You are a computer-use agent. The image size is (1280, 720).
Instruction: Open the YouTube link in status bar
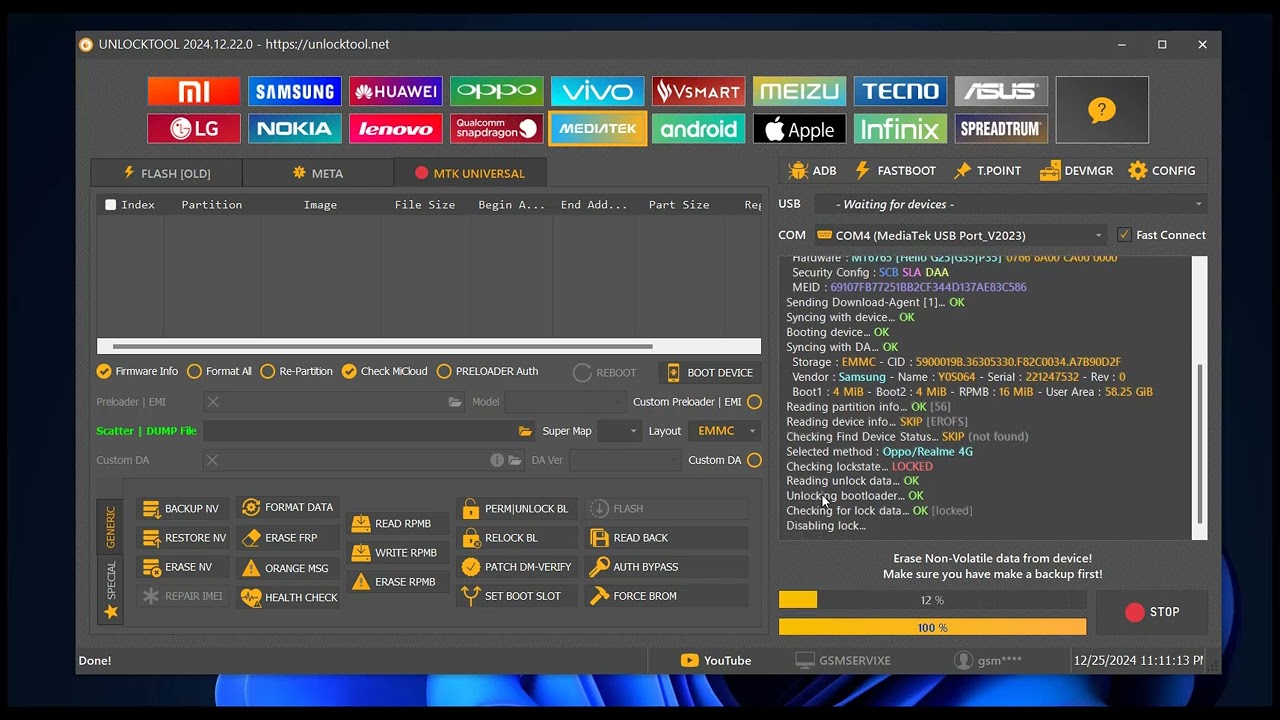click(716, 660)
